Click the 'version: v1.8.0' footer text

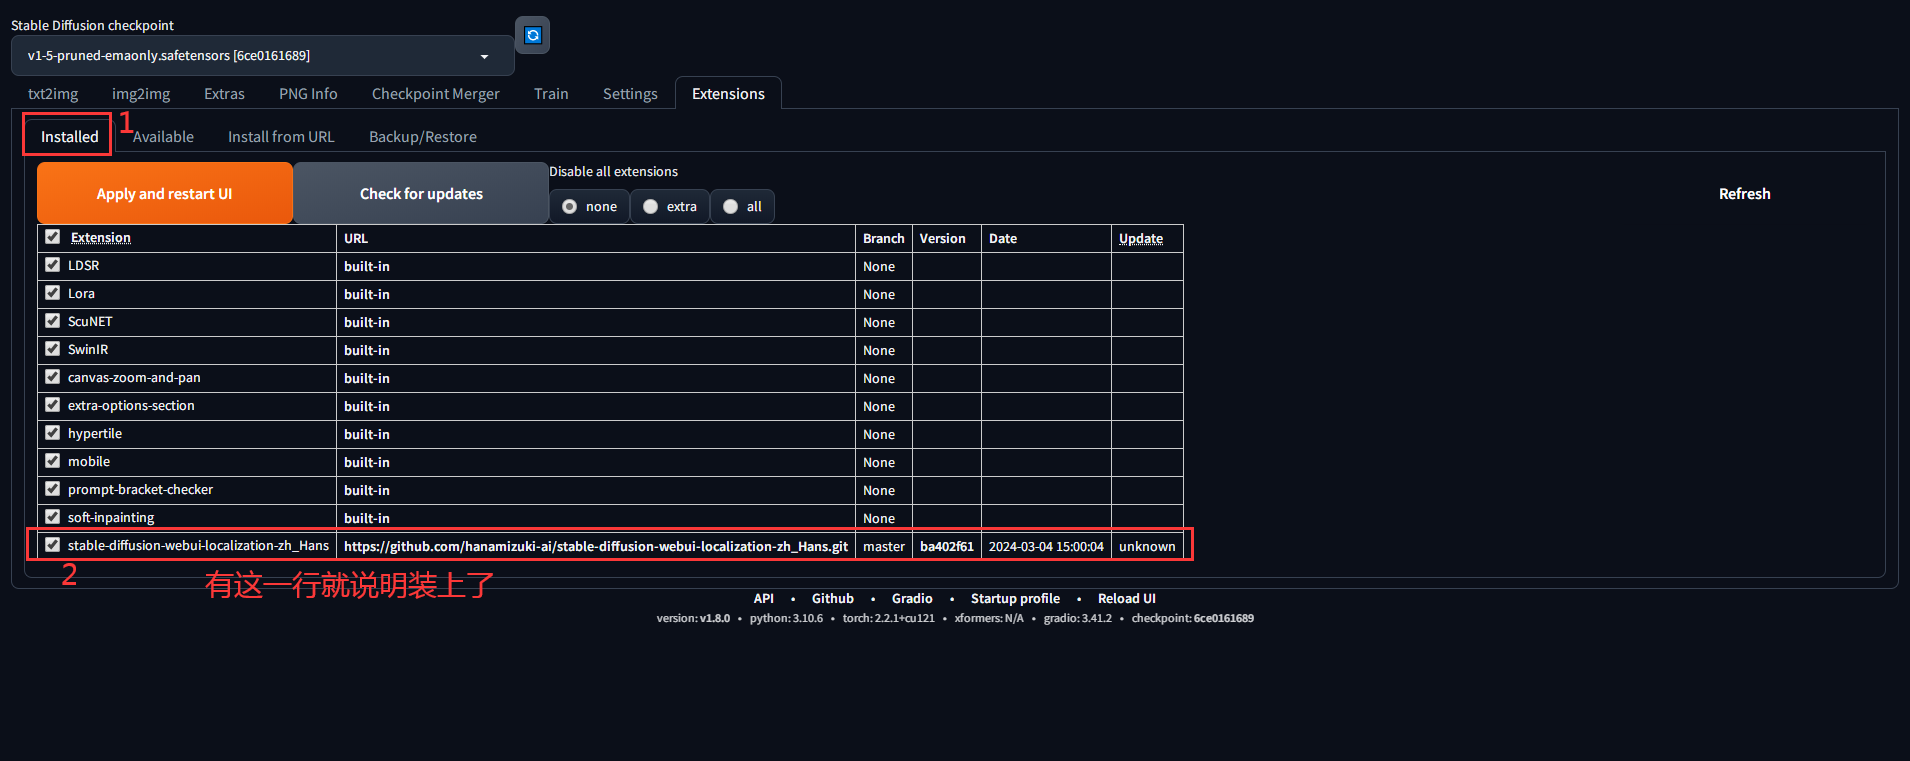pyautogui.click(x=693, y=618)
